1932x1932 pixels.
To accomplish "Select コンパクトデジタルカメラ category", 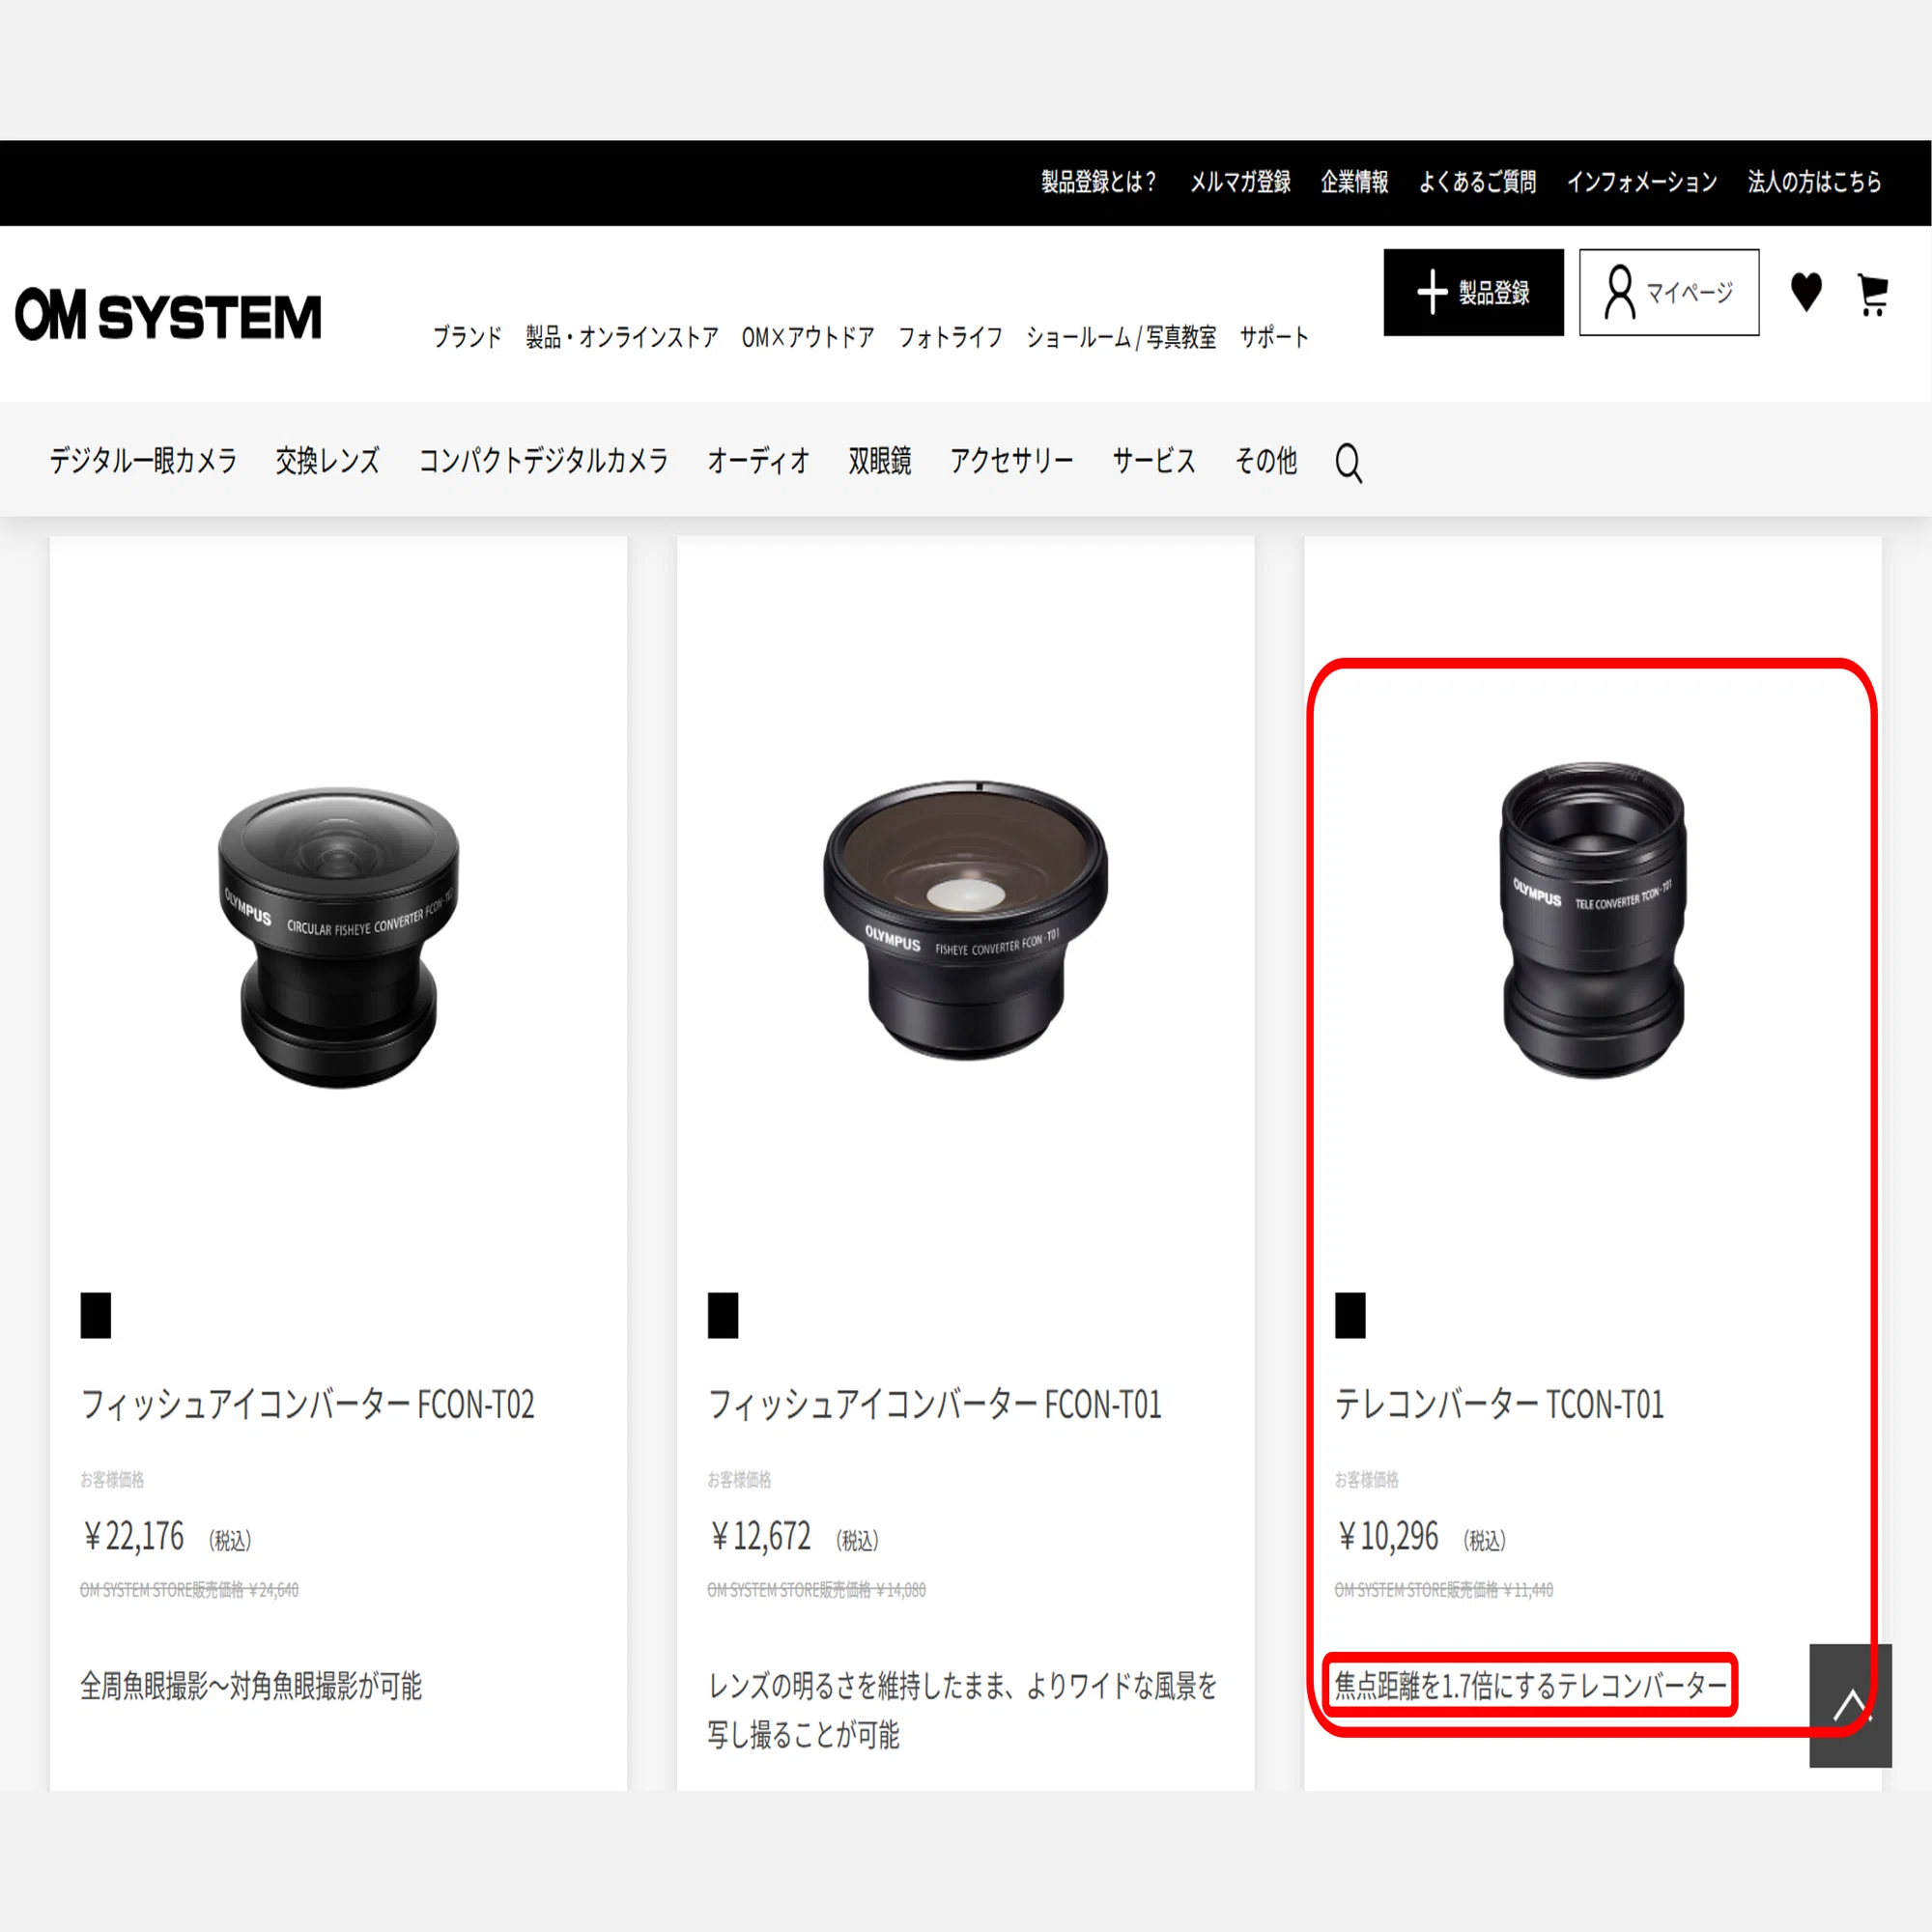I will pyautogui.click(x=543, y=461).
